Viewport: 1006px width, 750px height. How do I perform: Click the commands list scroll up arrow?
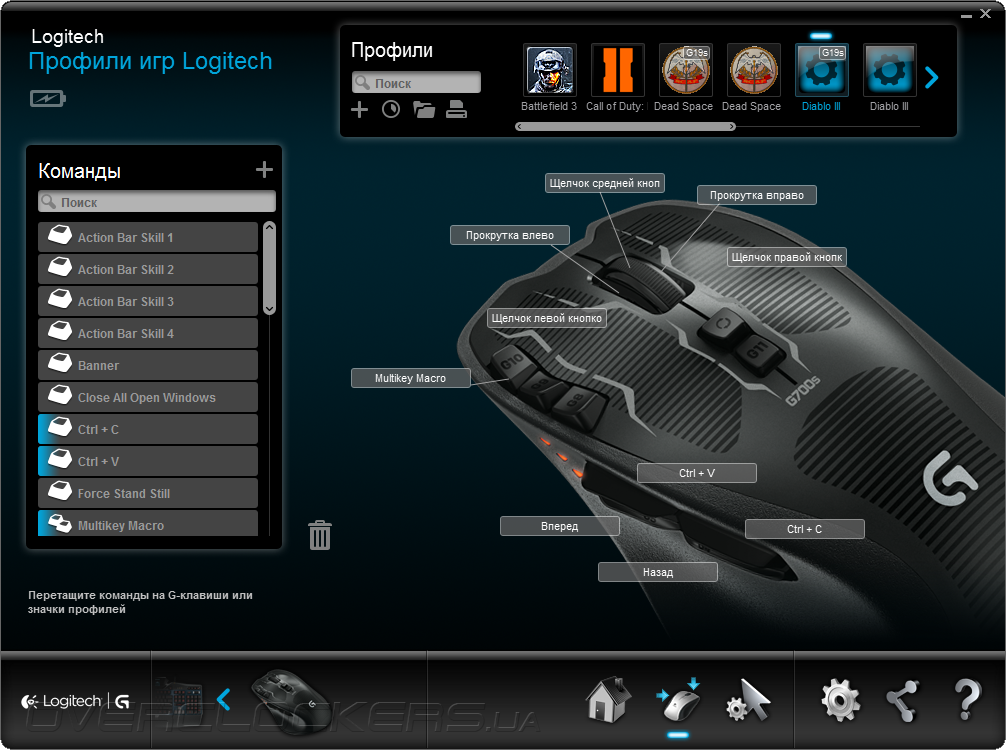coord(269,227)
